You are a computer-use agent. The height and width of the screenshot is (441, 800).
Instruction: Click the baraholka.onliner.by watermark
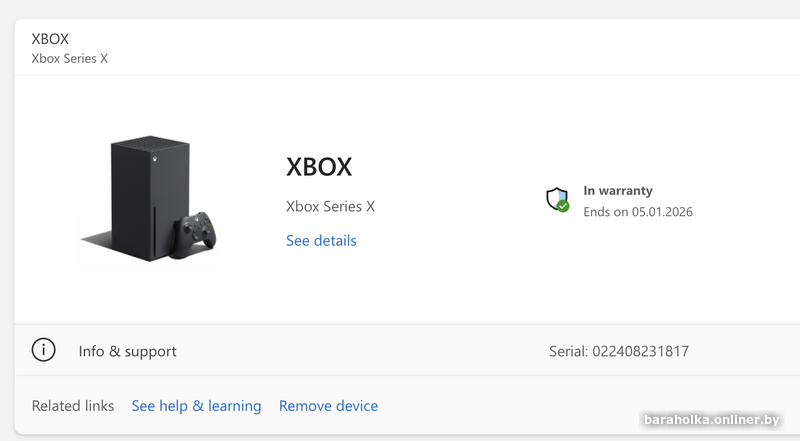click(x=711, y=420)
